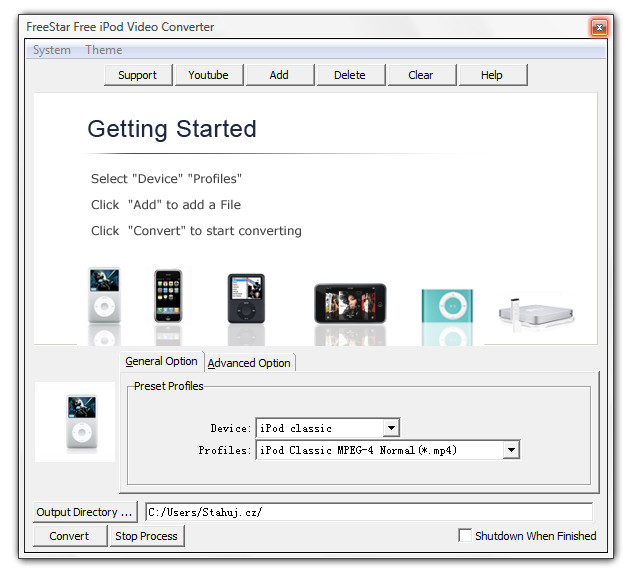Viewport: 634px width, 585px height.
Task: Start conversion with Convert button
Action: (69, 536)
